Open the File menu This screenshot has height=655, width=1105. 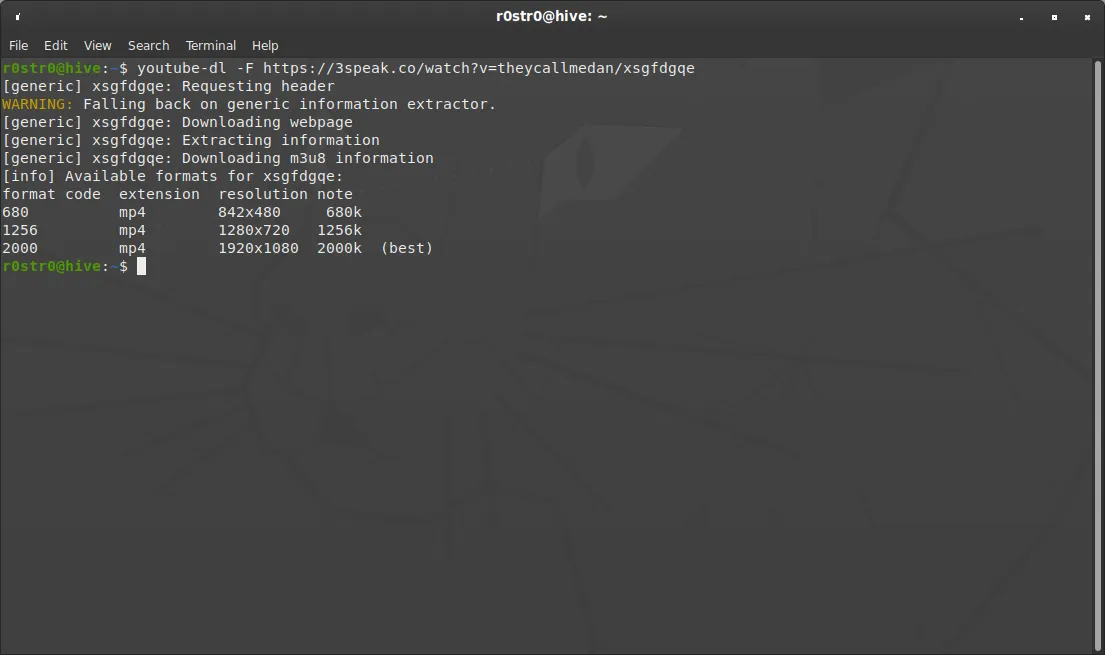(x=18, y=45)
